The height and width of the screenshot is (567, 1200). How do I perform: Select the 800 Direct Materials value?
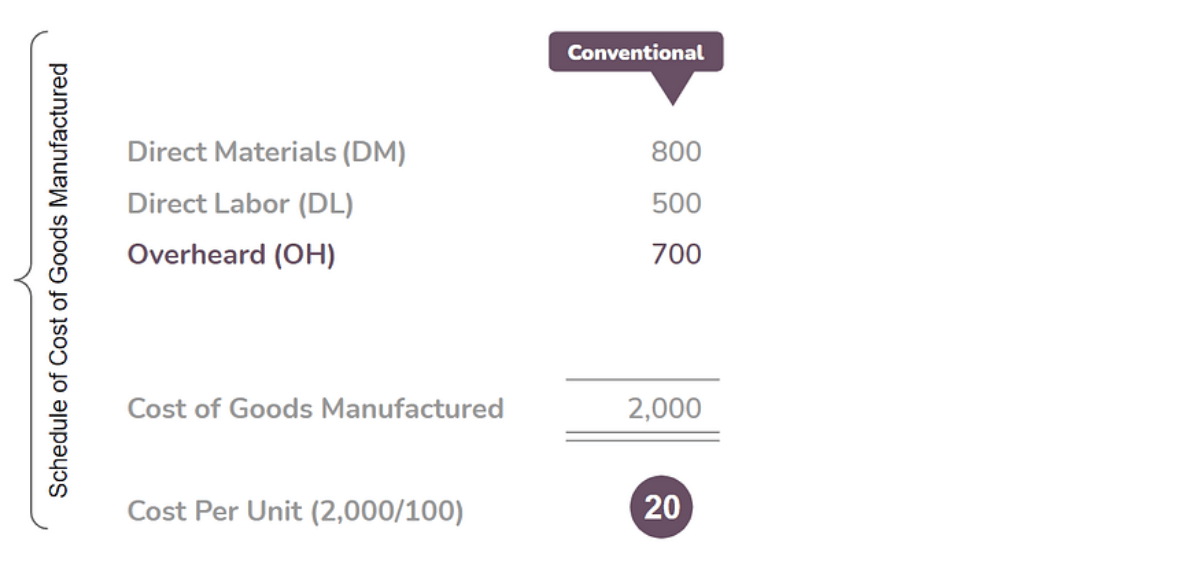pyautogui.click(x=676, y=153)
